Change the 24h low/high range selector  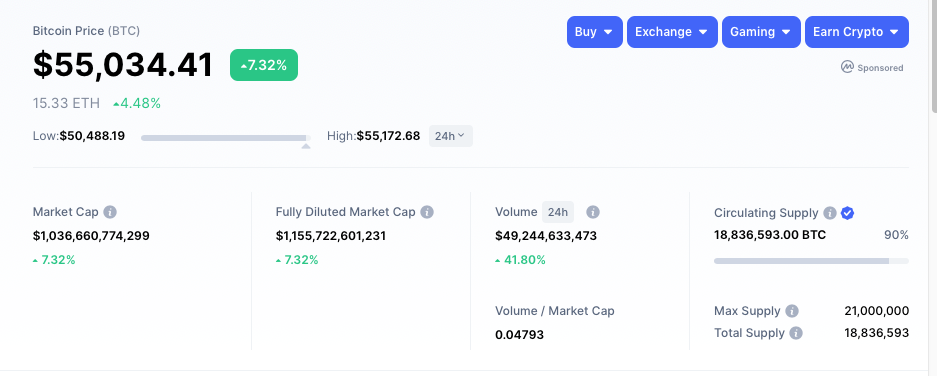(451, 136)
